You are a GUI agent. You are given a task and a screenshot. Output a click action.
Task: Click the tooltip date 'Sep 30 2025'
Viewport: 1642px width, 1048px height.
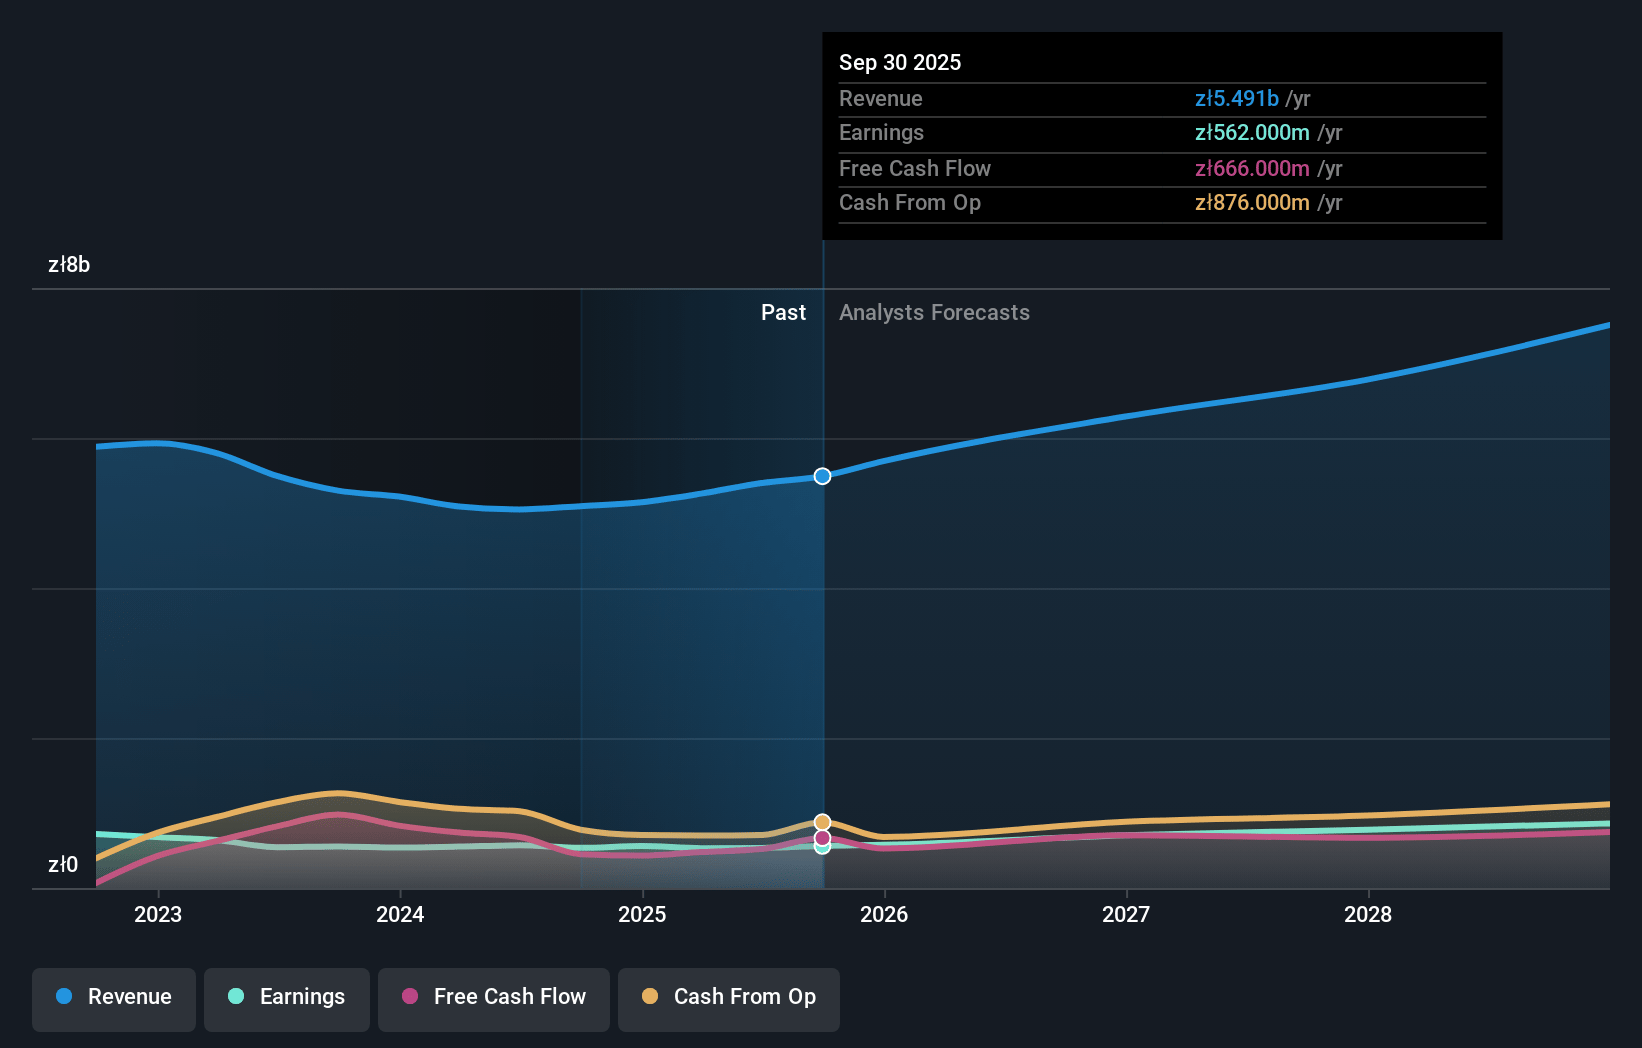tap(900, 63)
